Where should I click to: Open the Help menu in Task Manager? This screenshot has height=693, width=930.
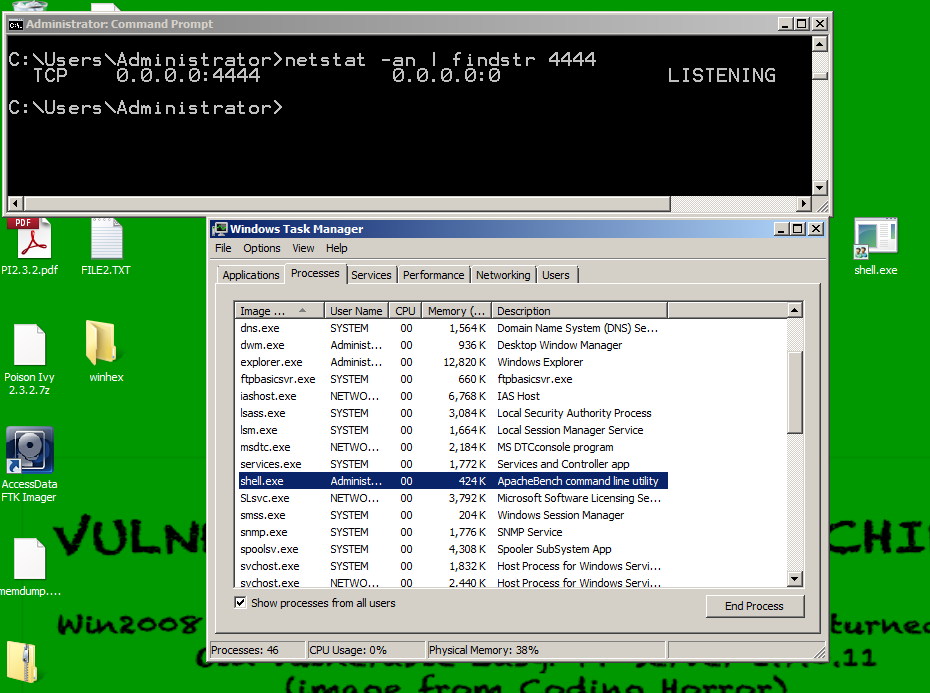[336, 248]
